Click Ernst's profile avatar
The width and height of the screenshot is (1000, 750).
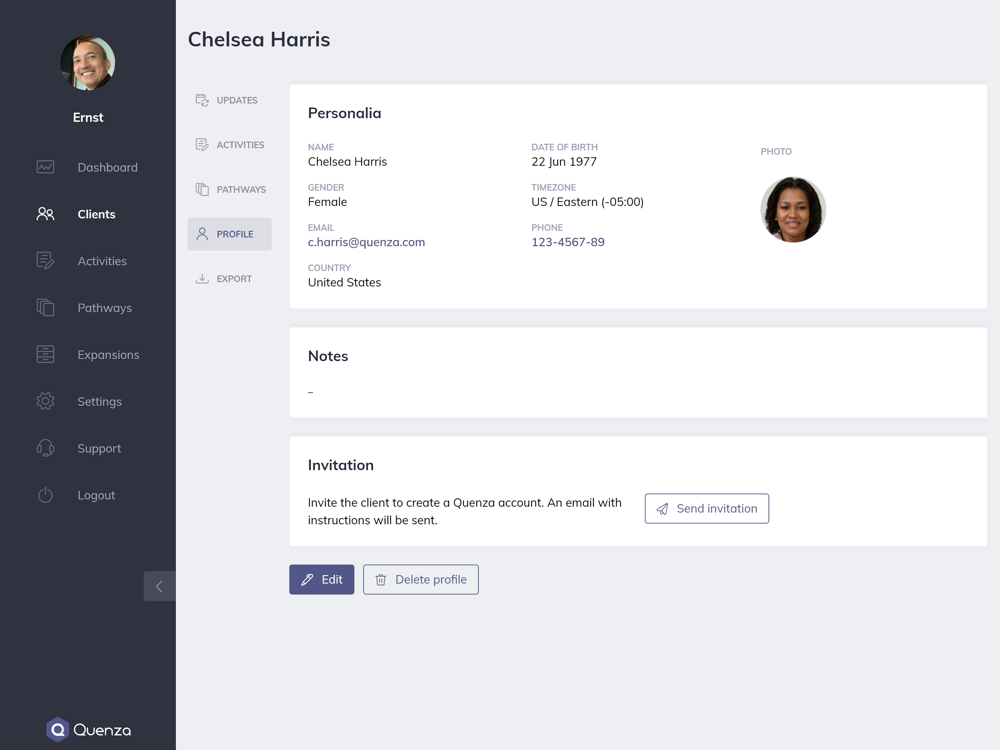click(x=88, y=63)
